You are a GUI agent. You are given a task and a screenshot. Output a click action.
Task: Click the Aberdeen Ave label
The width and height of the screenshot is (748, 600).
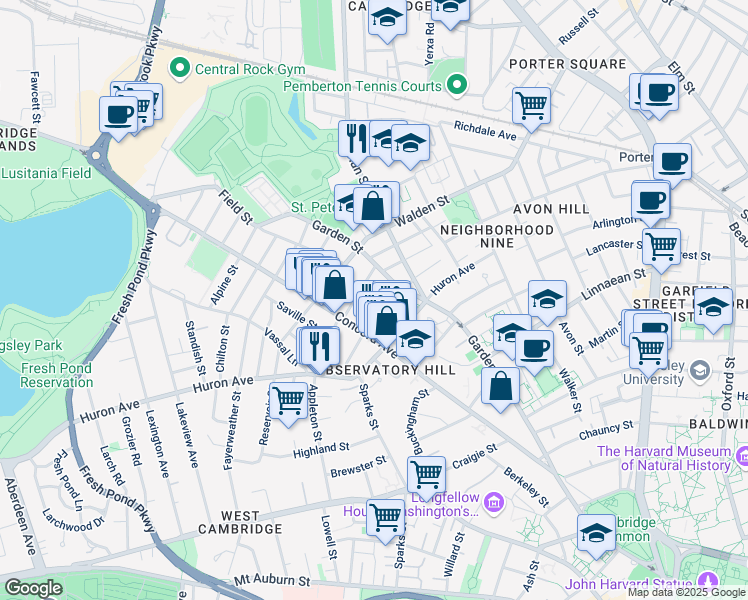click(20, 517)
